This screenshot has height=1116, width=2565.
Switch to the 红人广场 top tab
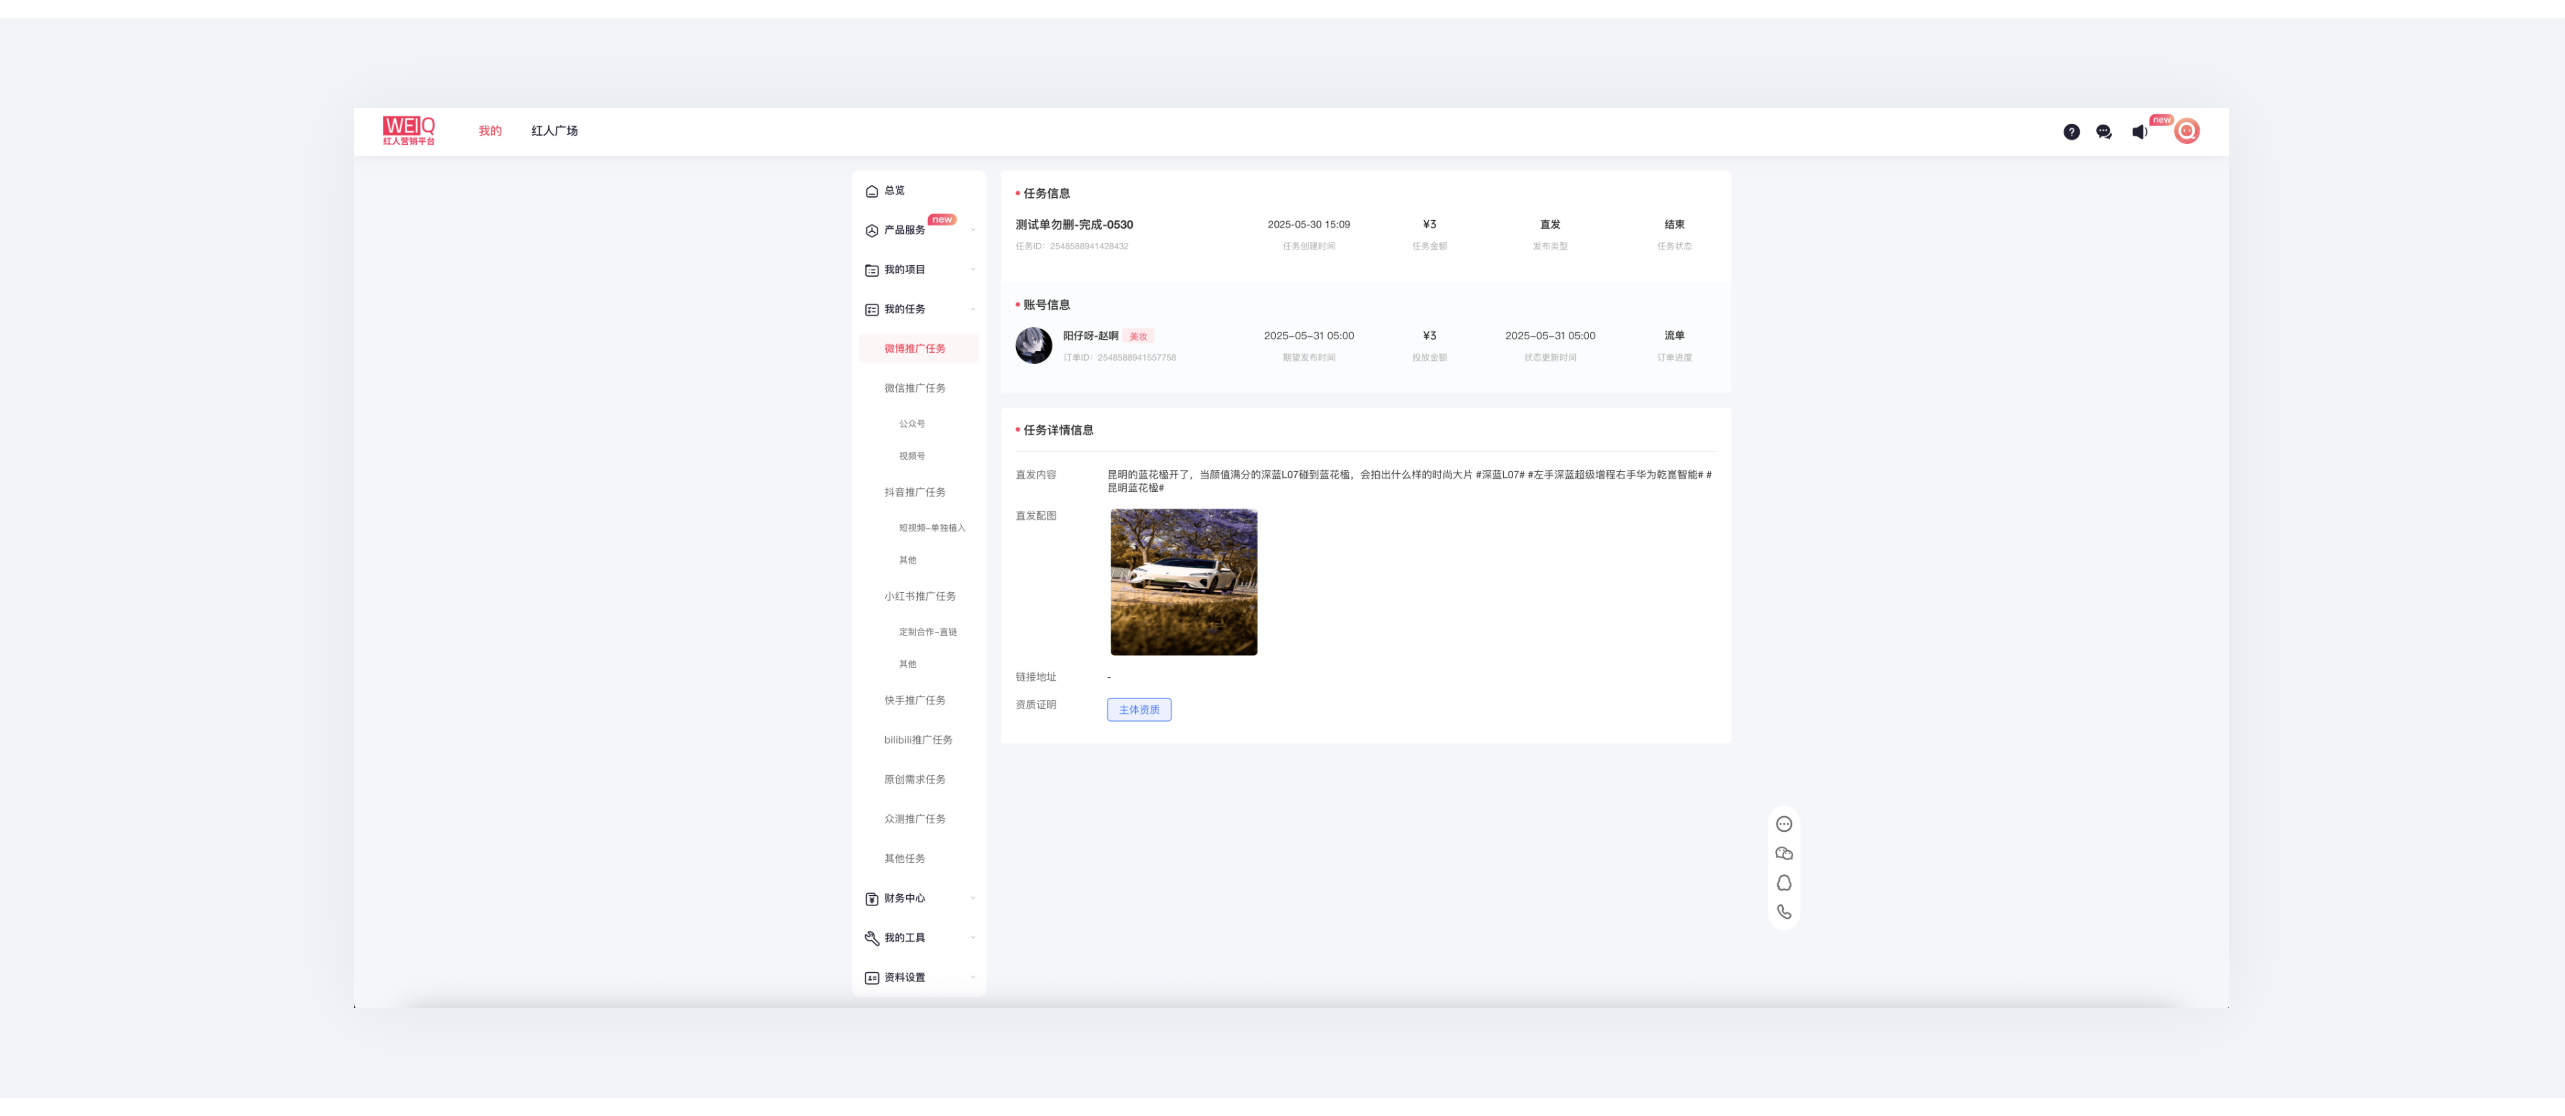(554, 131)
